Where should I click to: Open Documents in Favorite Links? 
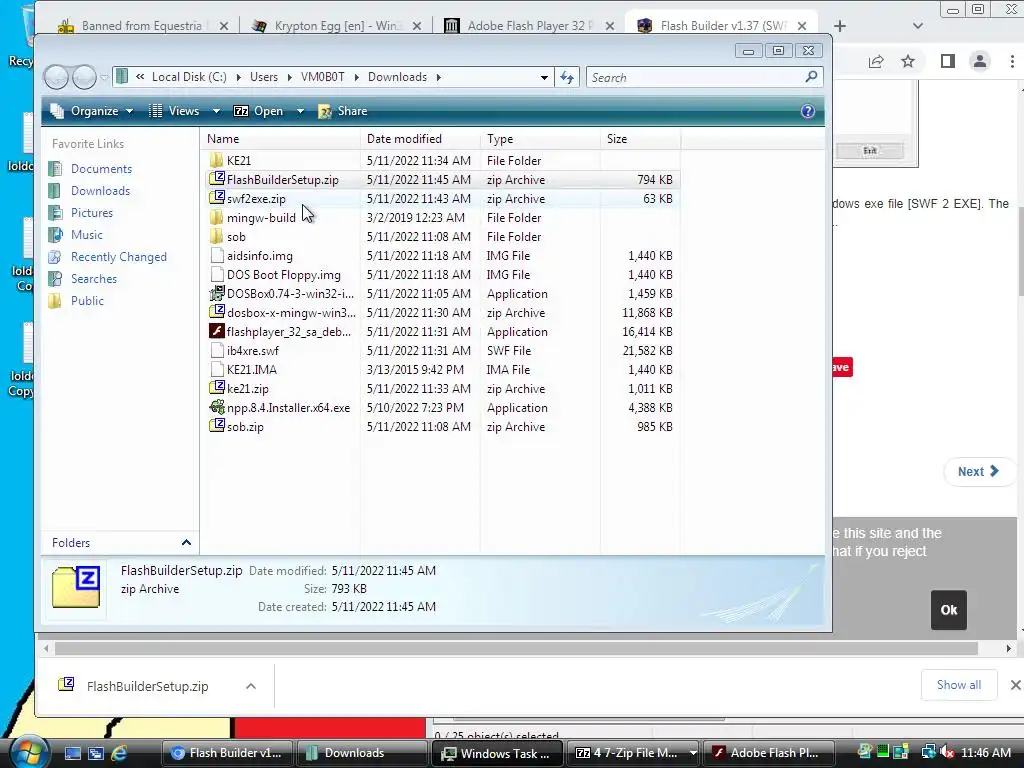(101, 168)
